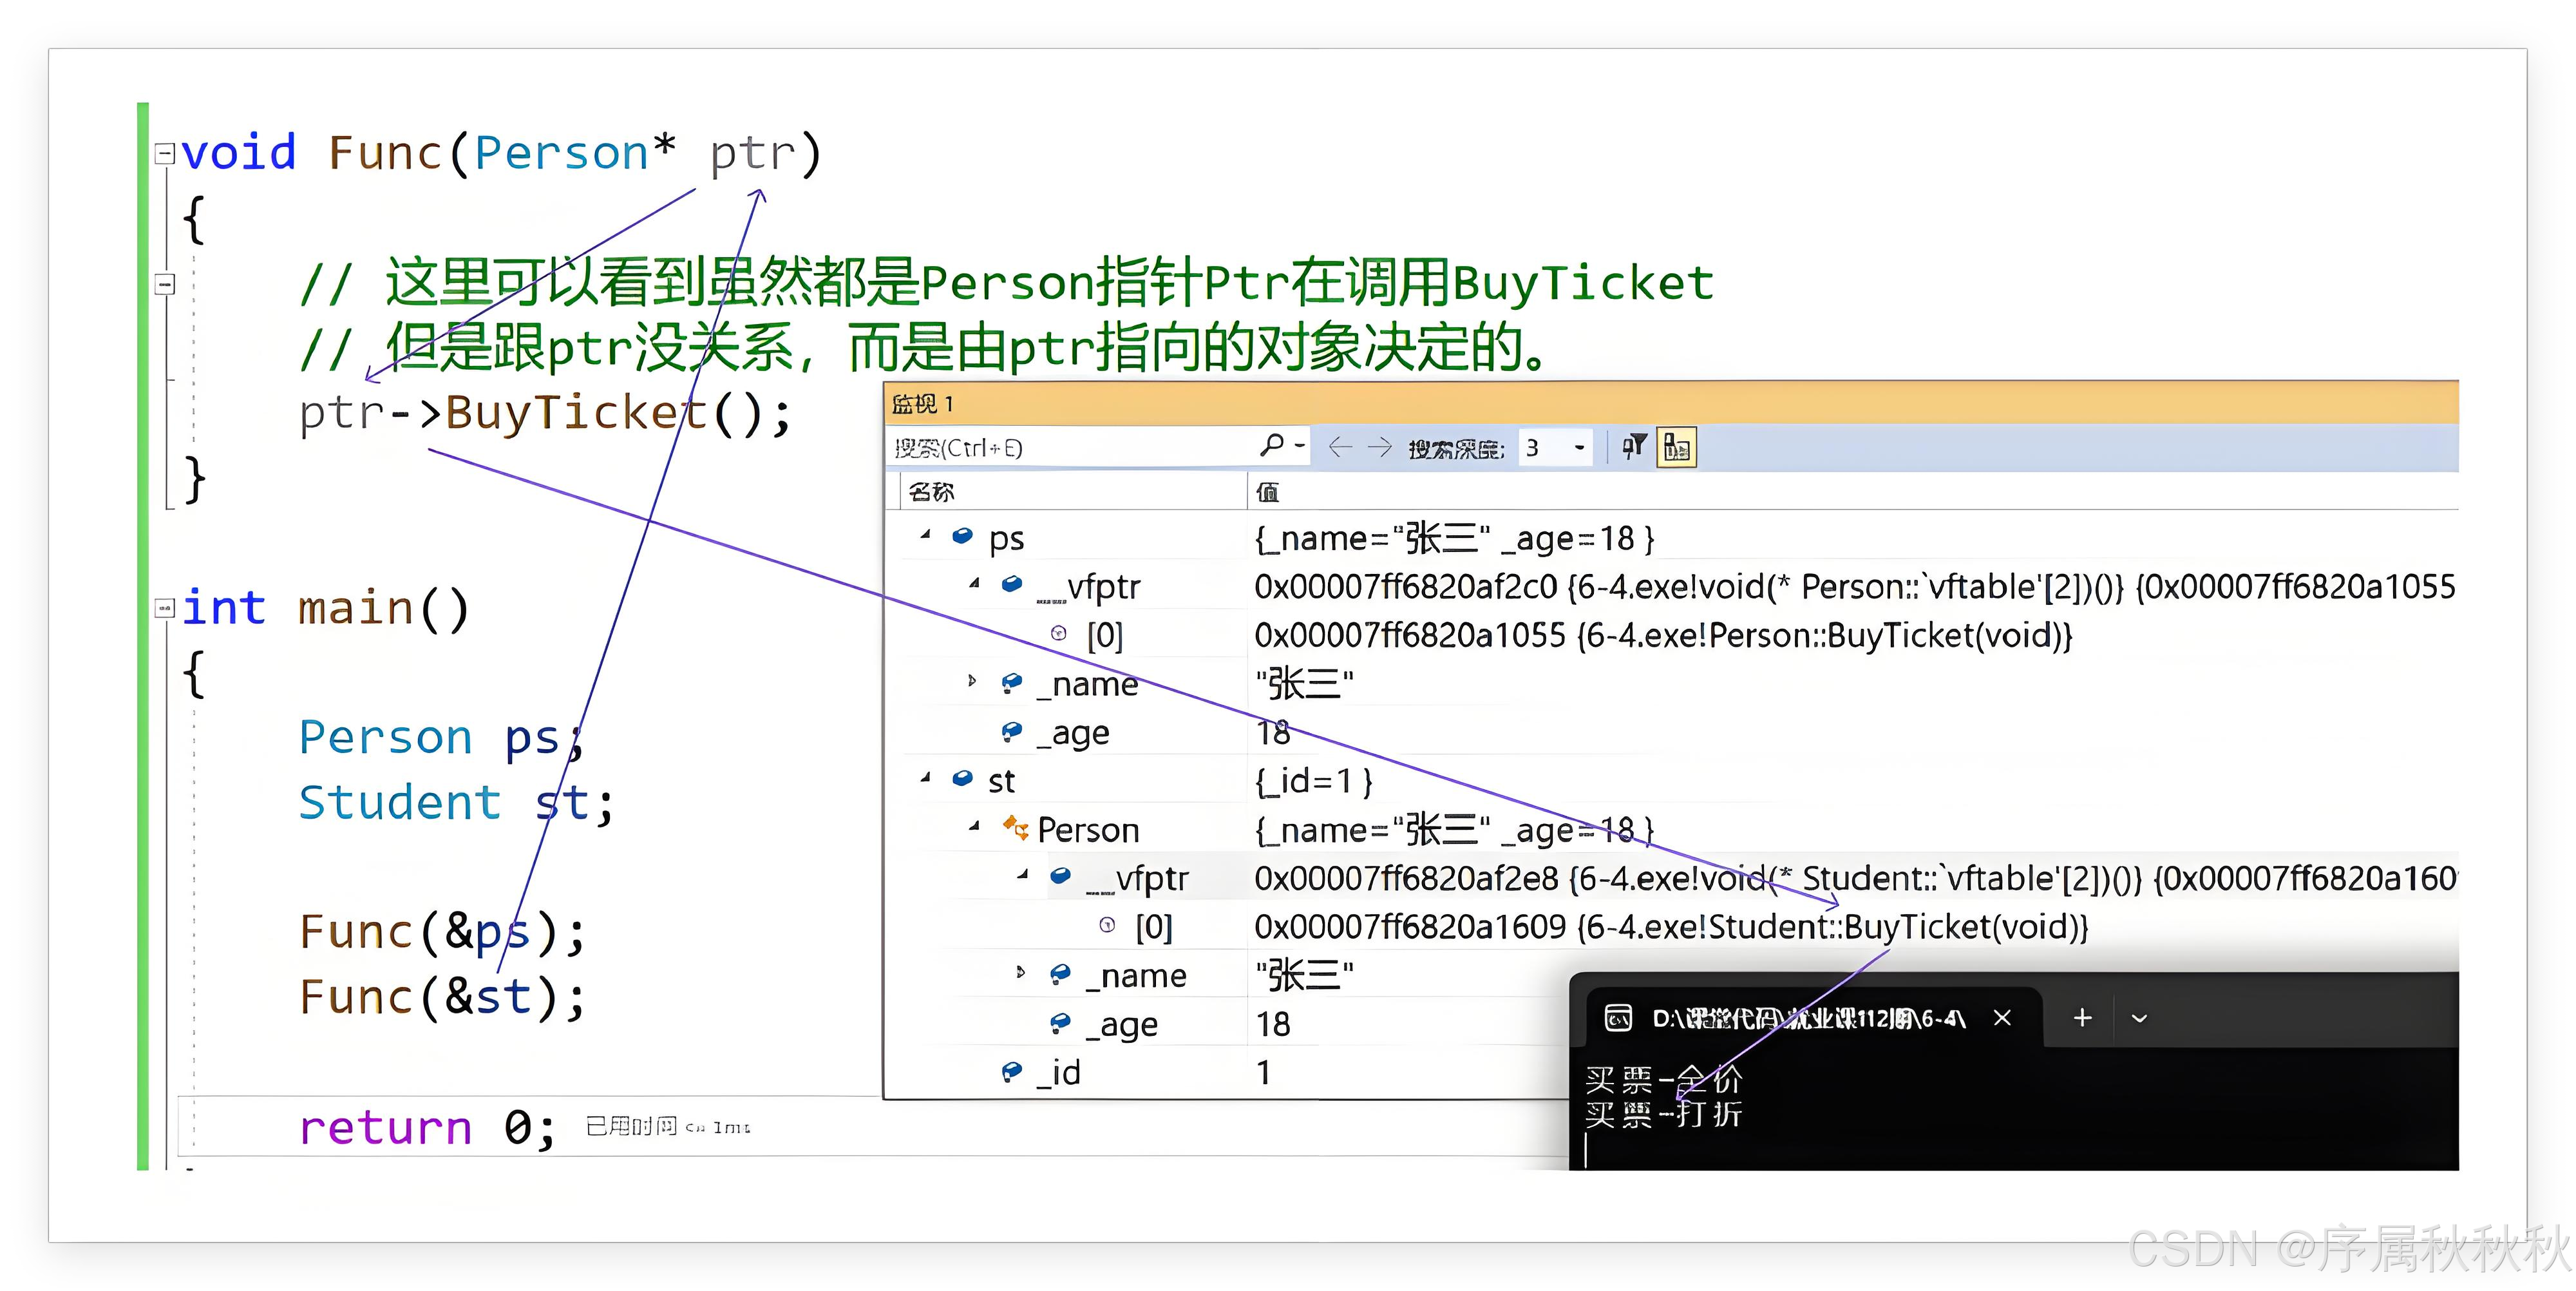
Task: Click the Student st; declaration line
Action: click(456, 802)
